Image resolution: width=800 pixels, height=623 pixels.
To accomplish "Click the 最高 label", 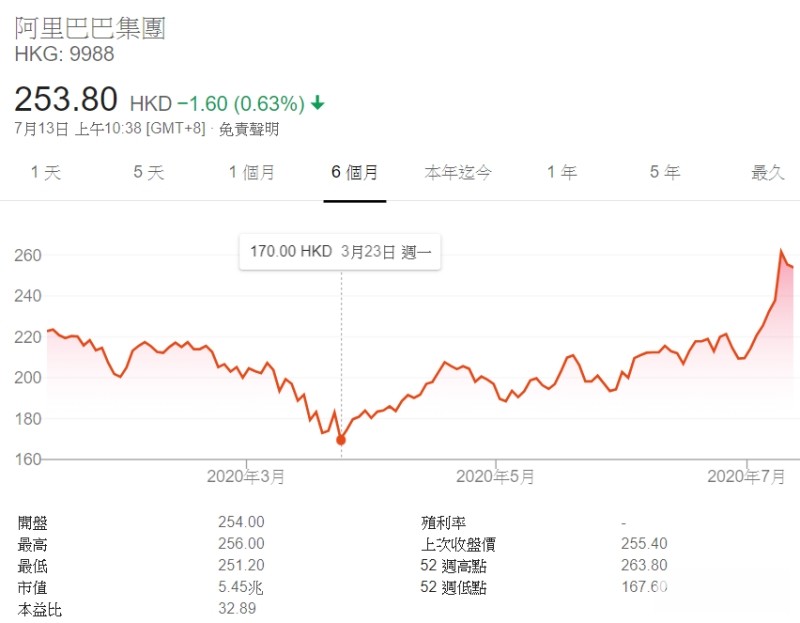I will 33,544.
